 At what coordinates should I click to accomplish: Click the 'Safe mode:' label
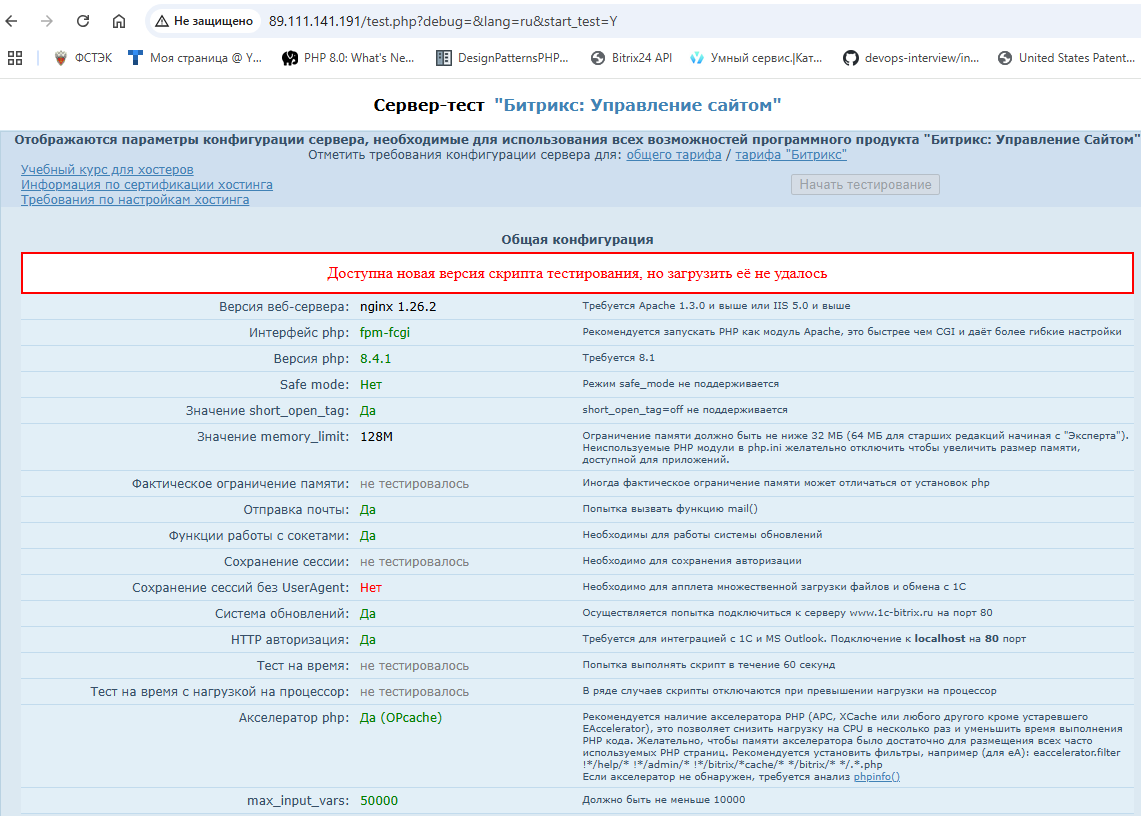tap(314, 384)
